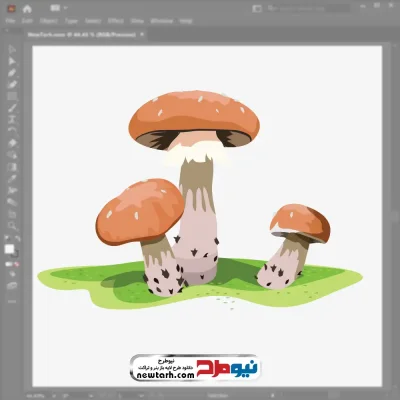
Task: Choose the Selection tool arrow
Action: tap(12, 49)
